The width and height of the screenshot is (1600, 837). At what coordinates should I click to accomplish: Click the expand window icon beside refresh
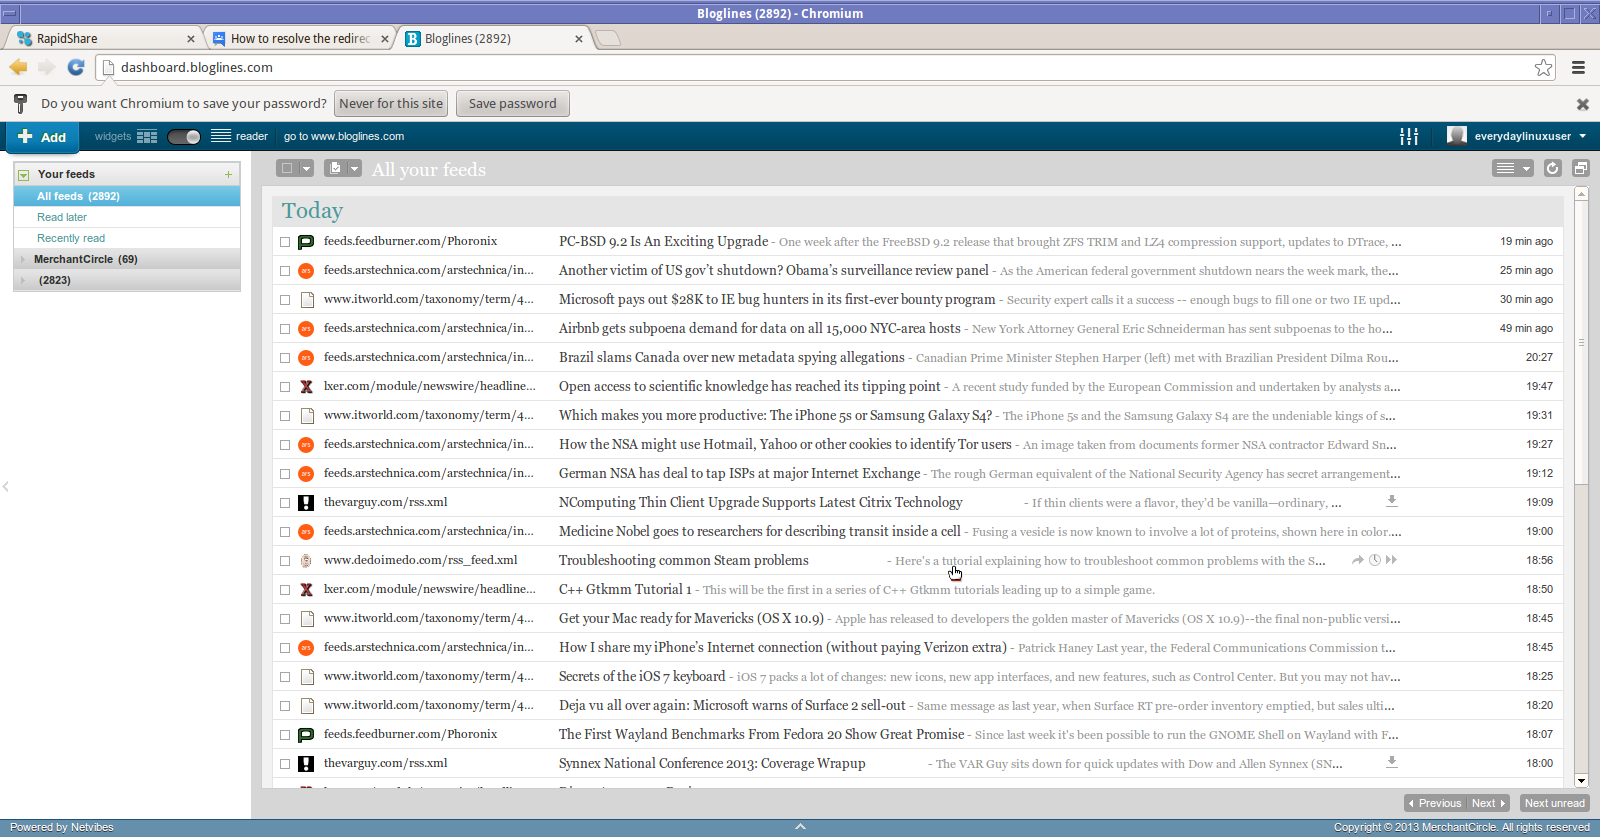tap(1581, 168)
